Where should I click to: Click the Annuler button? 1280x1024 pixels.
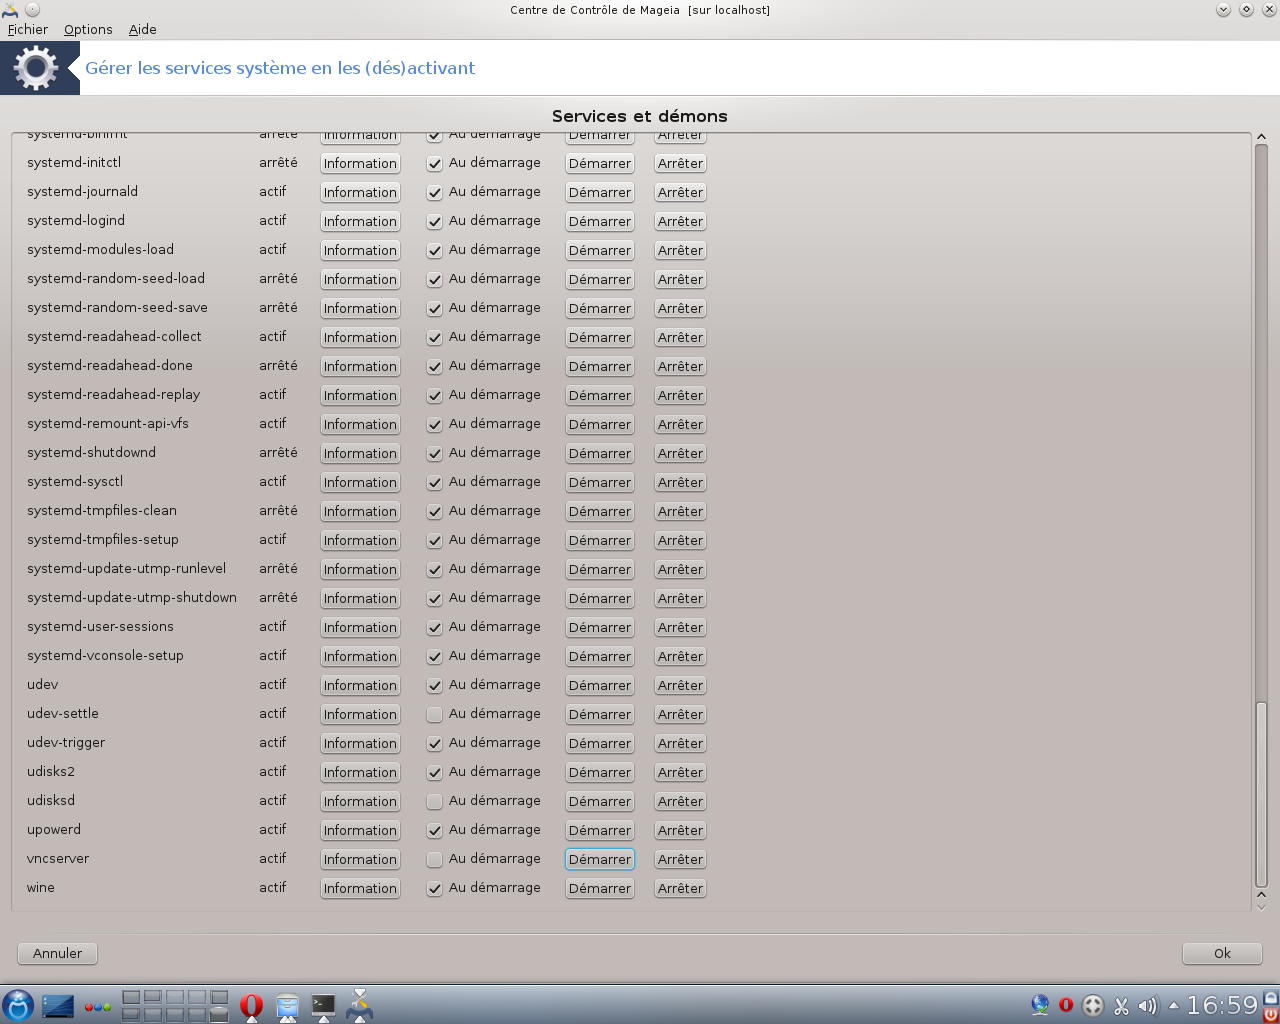point(58,953)
